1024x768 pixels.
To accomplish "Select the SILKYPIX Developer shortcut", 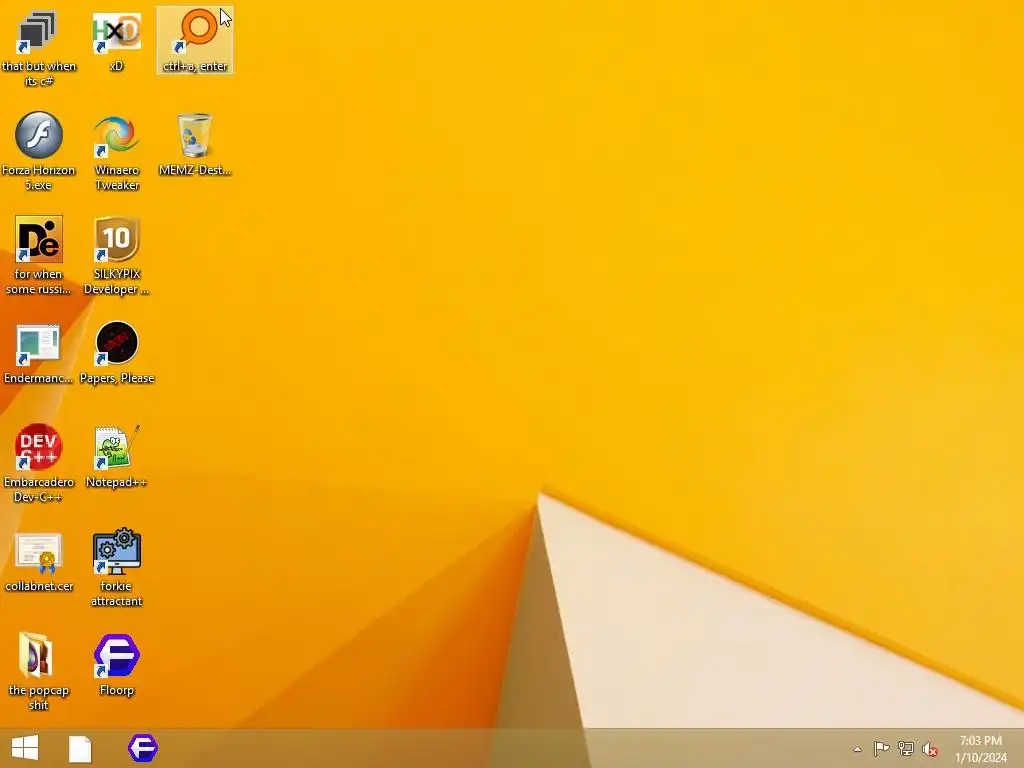I will click(116, 255).
